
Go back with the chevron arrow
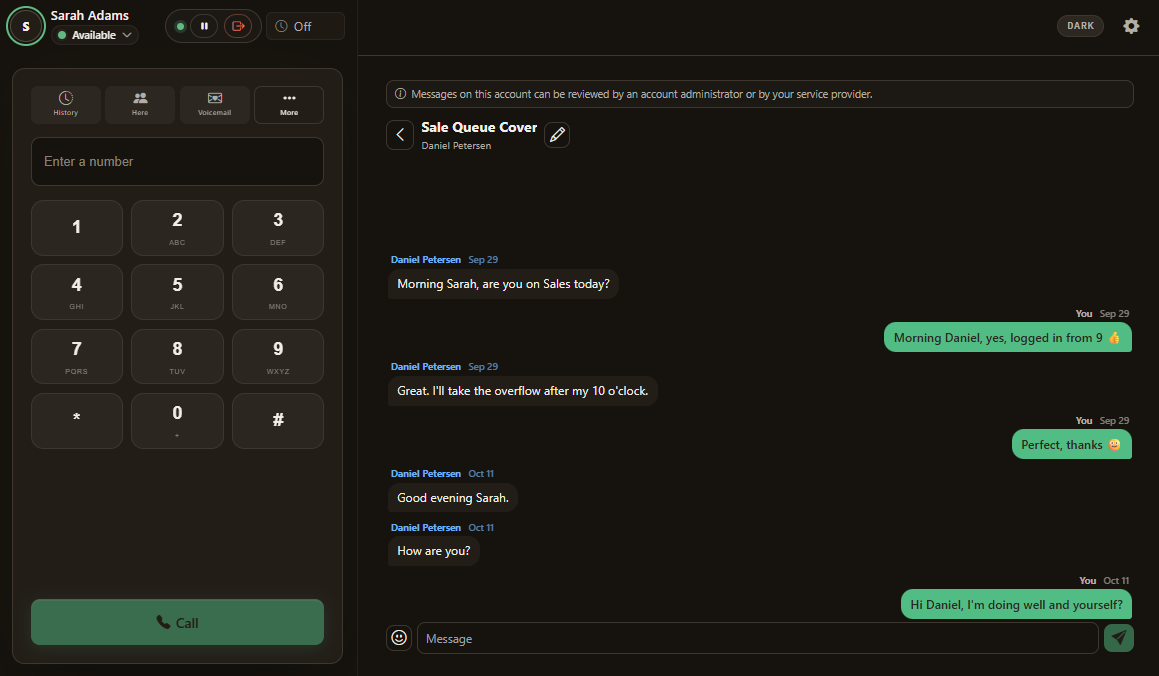tap(400, 135)
